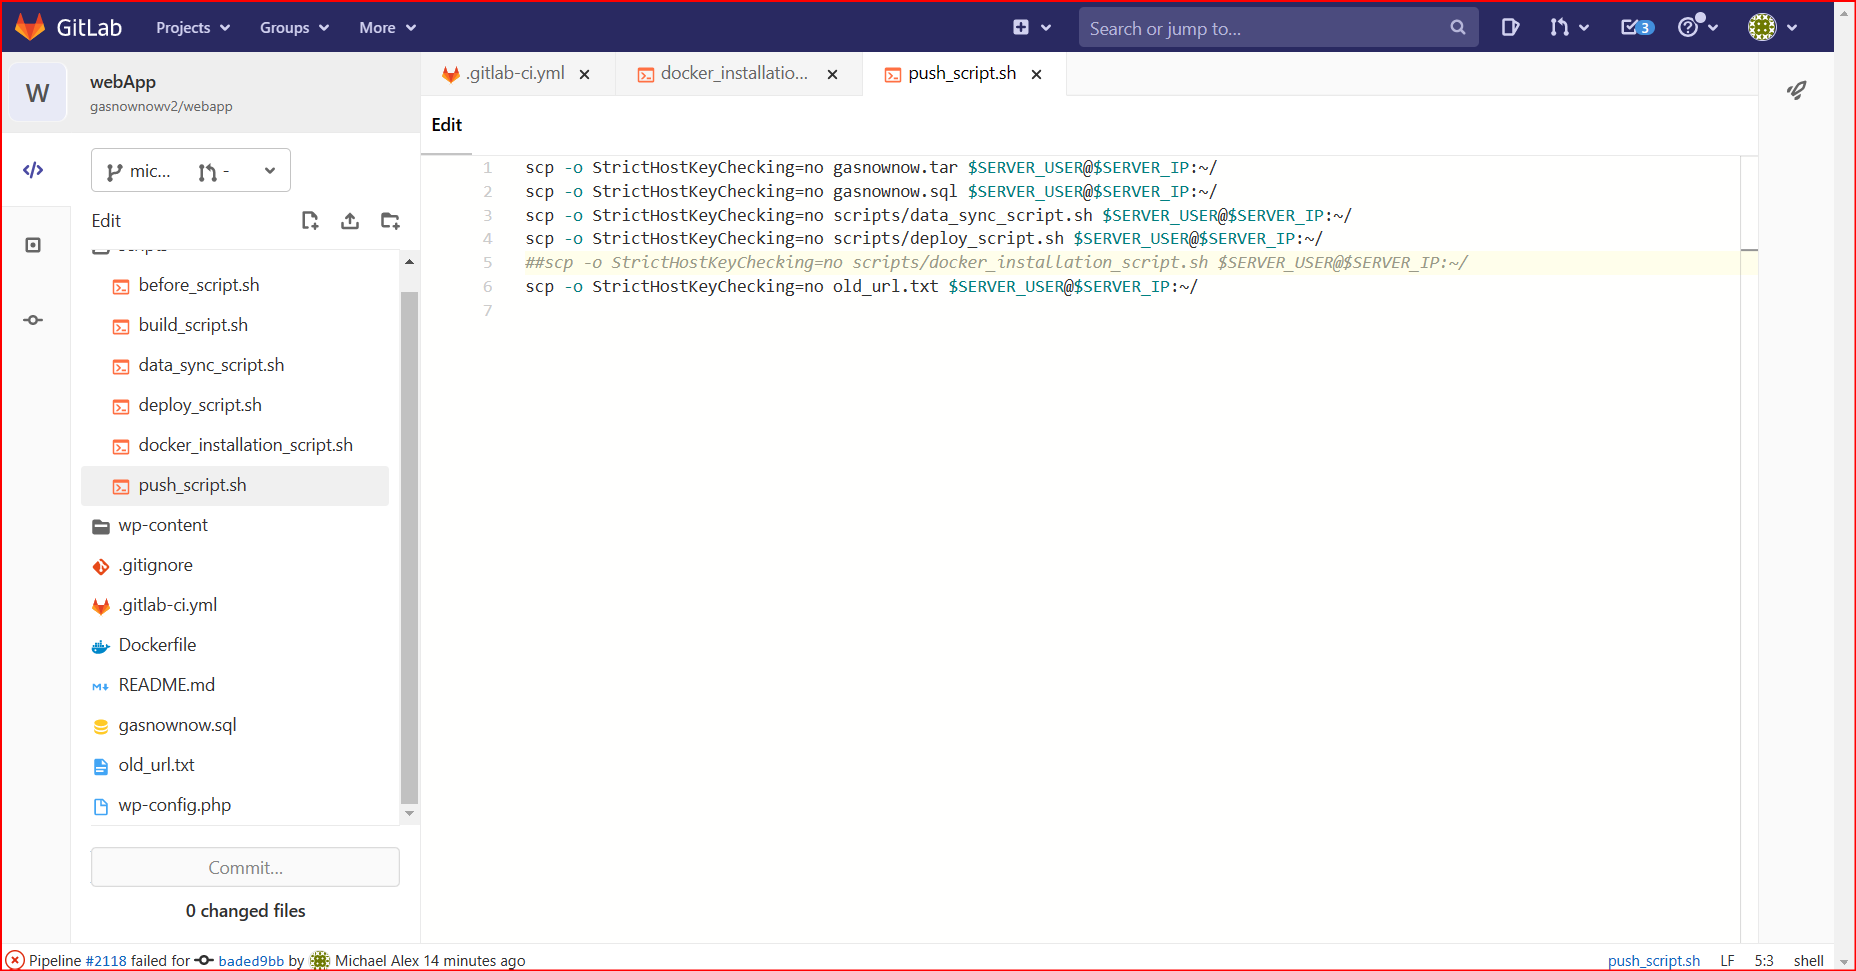Click the GitLab fox logo
Image resolution: width=1856 pixels, height=971 pixels.
pos(30,27)
